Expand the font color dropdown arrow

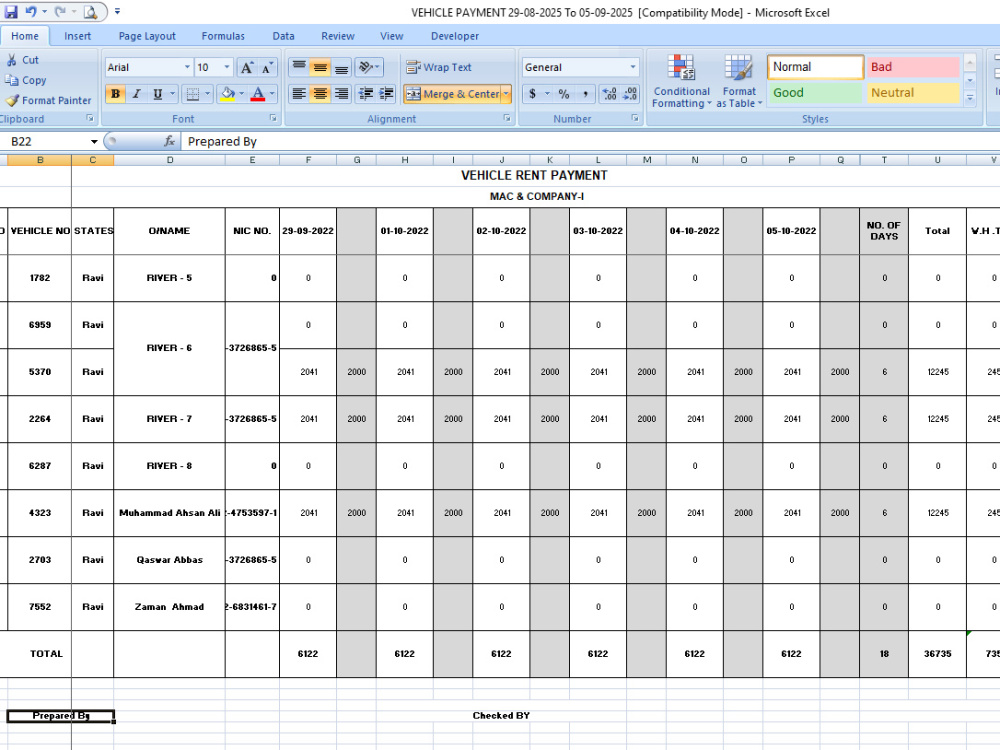(272, 94)
